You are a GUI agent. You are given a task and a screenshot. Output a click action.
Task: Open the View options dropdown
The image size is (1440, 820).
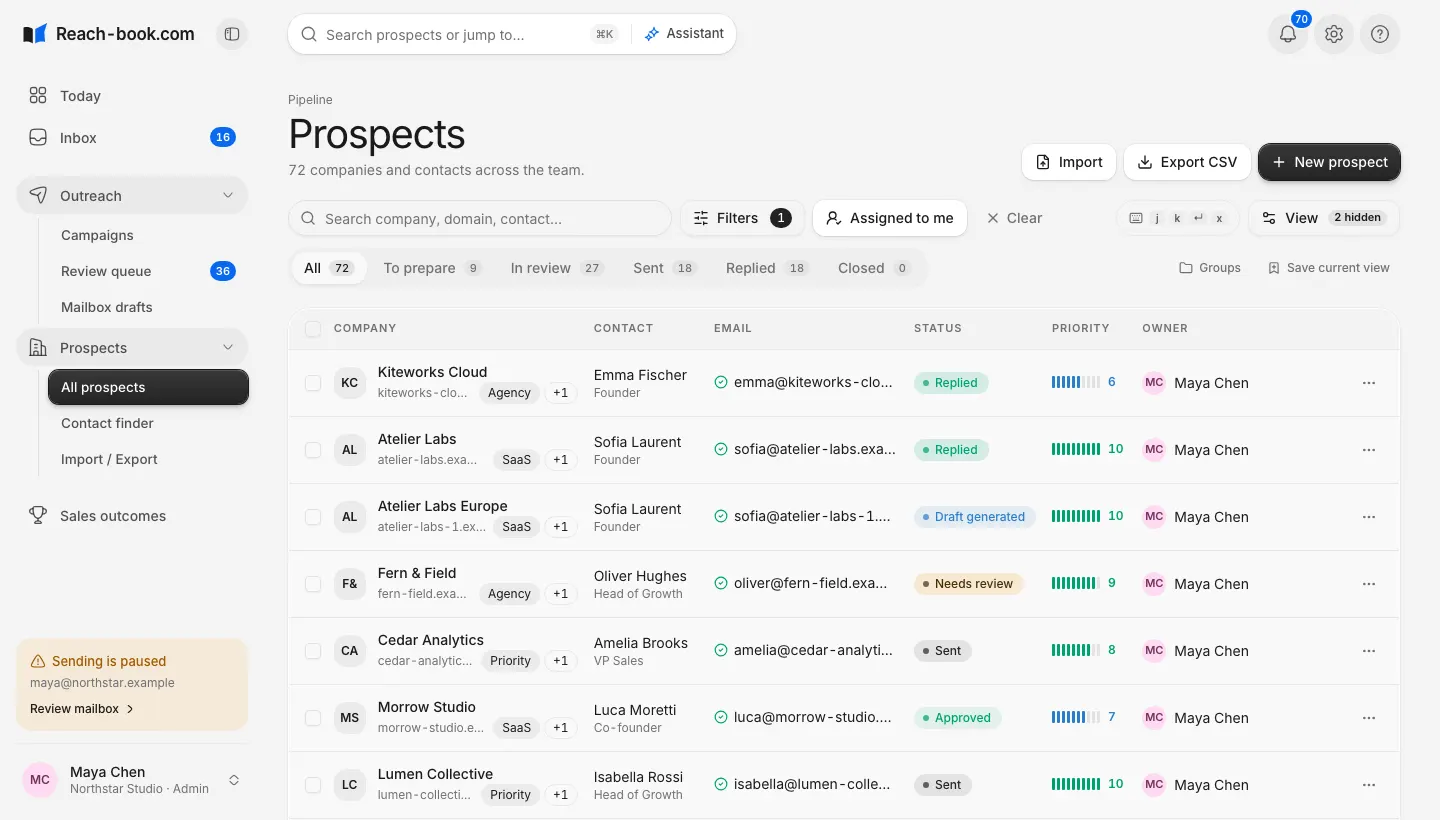[1324, 218]
